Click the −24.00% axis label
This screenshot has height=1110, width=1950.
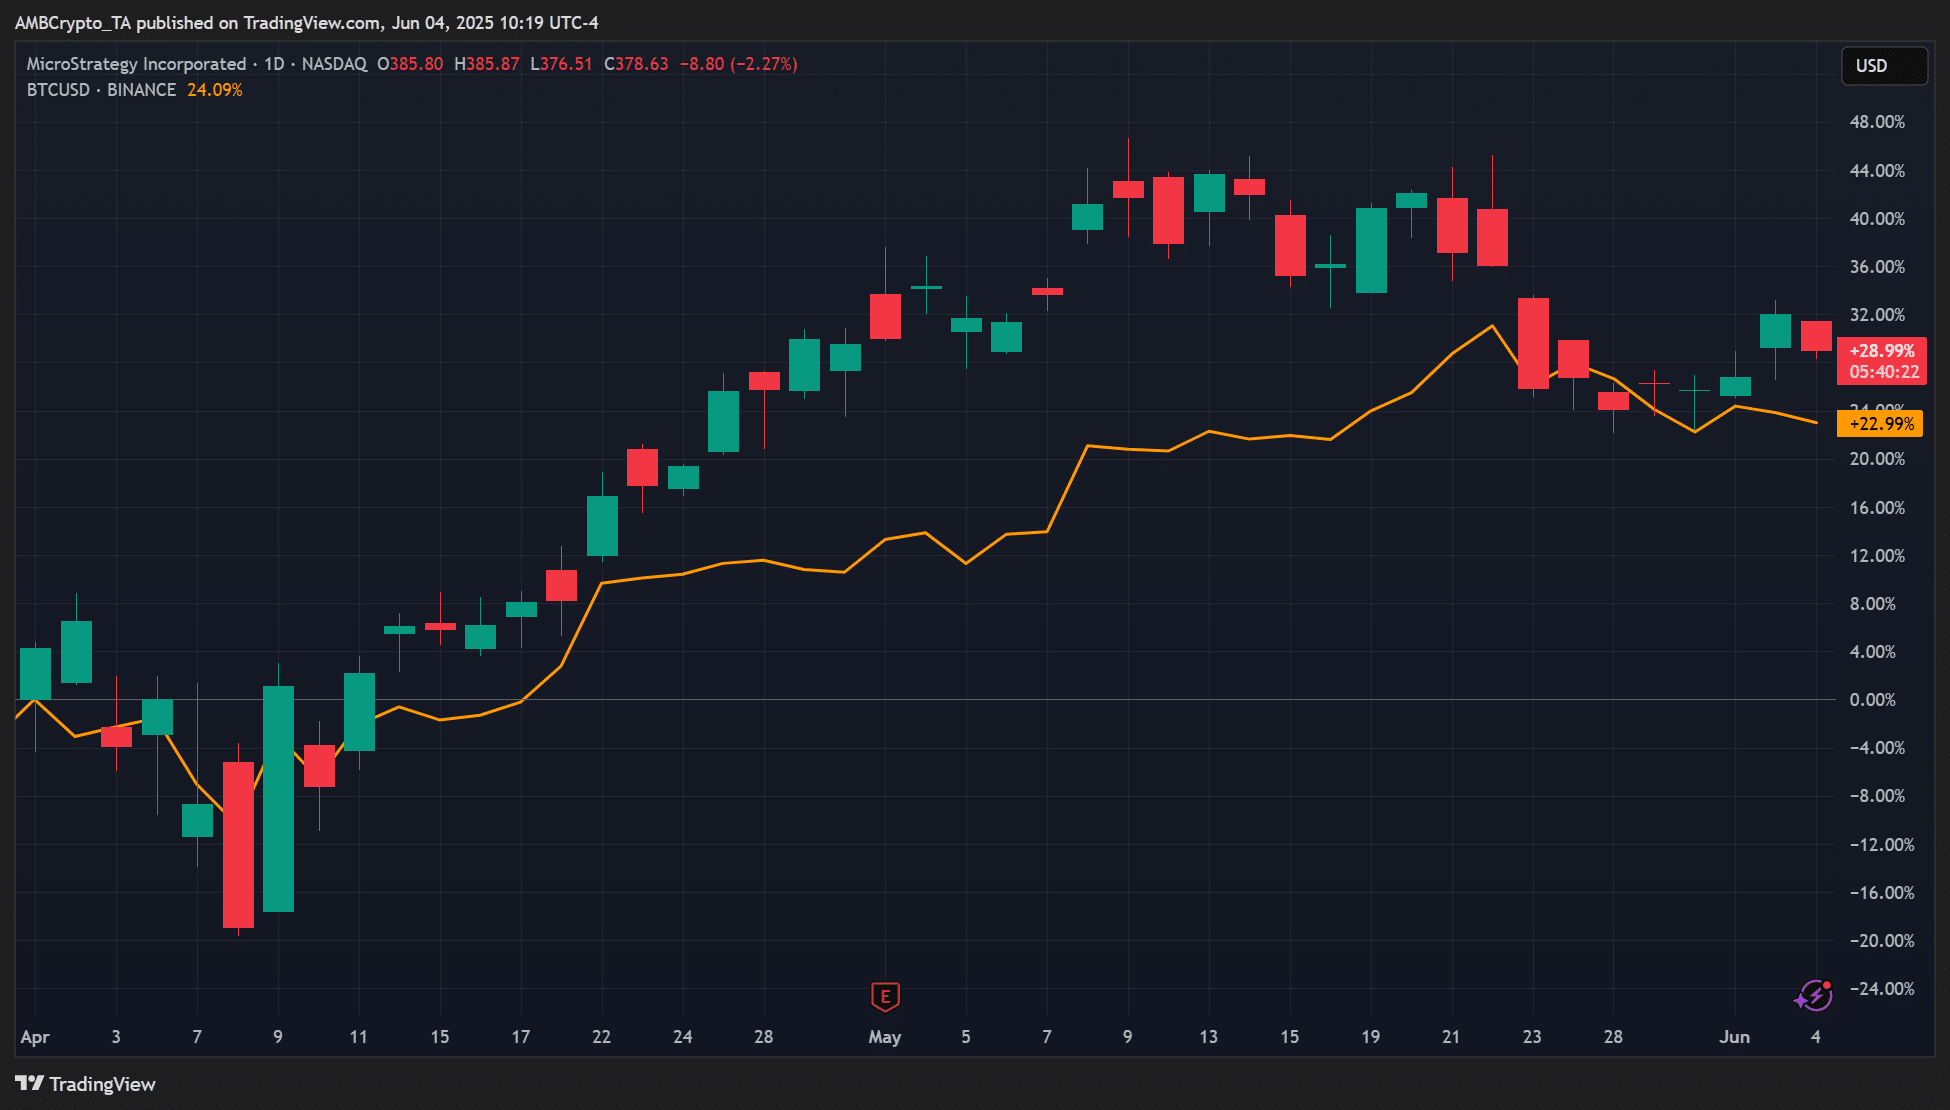1881,989
